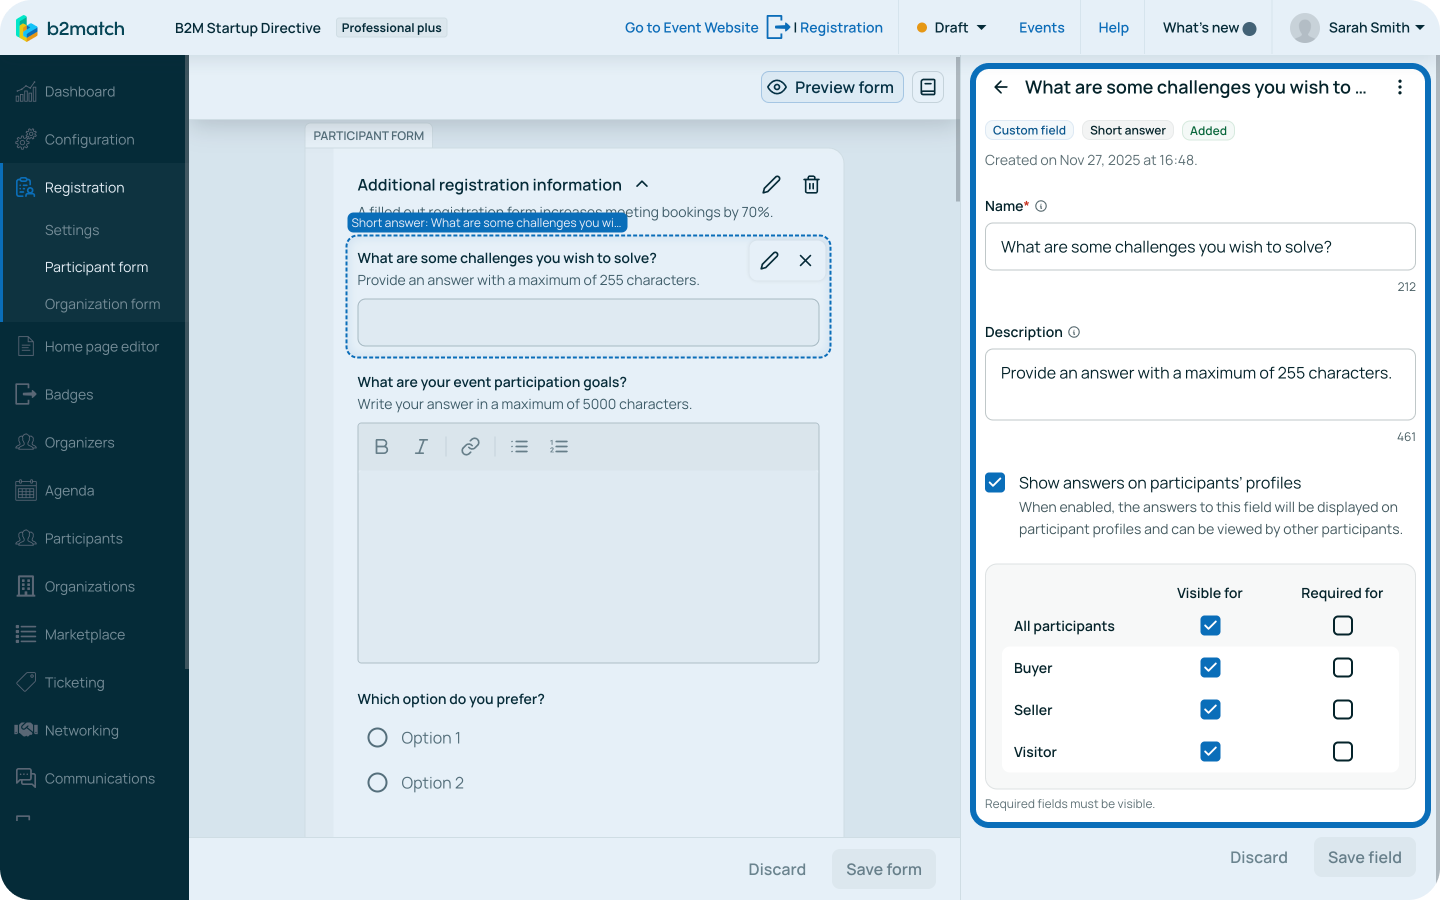1440x900 pixels.
Task: Uncheck Show answers on participants' profiles
Action: tap(995, 482)
